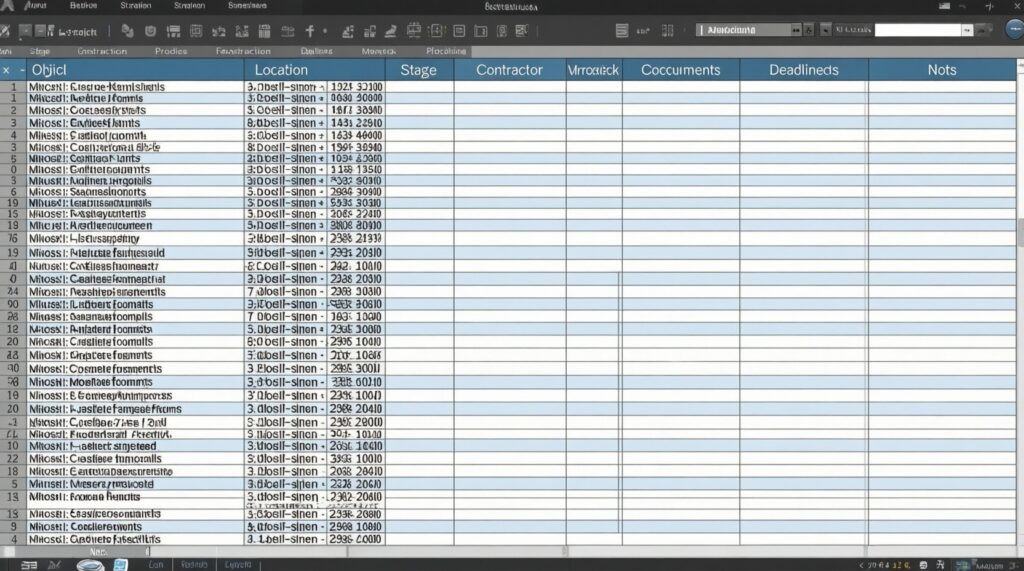1024x571 pixels.
Task: Open the Bestion menu
Action: tap(83, 5)
